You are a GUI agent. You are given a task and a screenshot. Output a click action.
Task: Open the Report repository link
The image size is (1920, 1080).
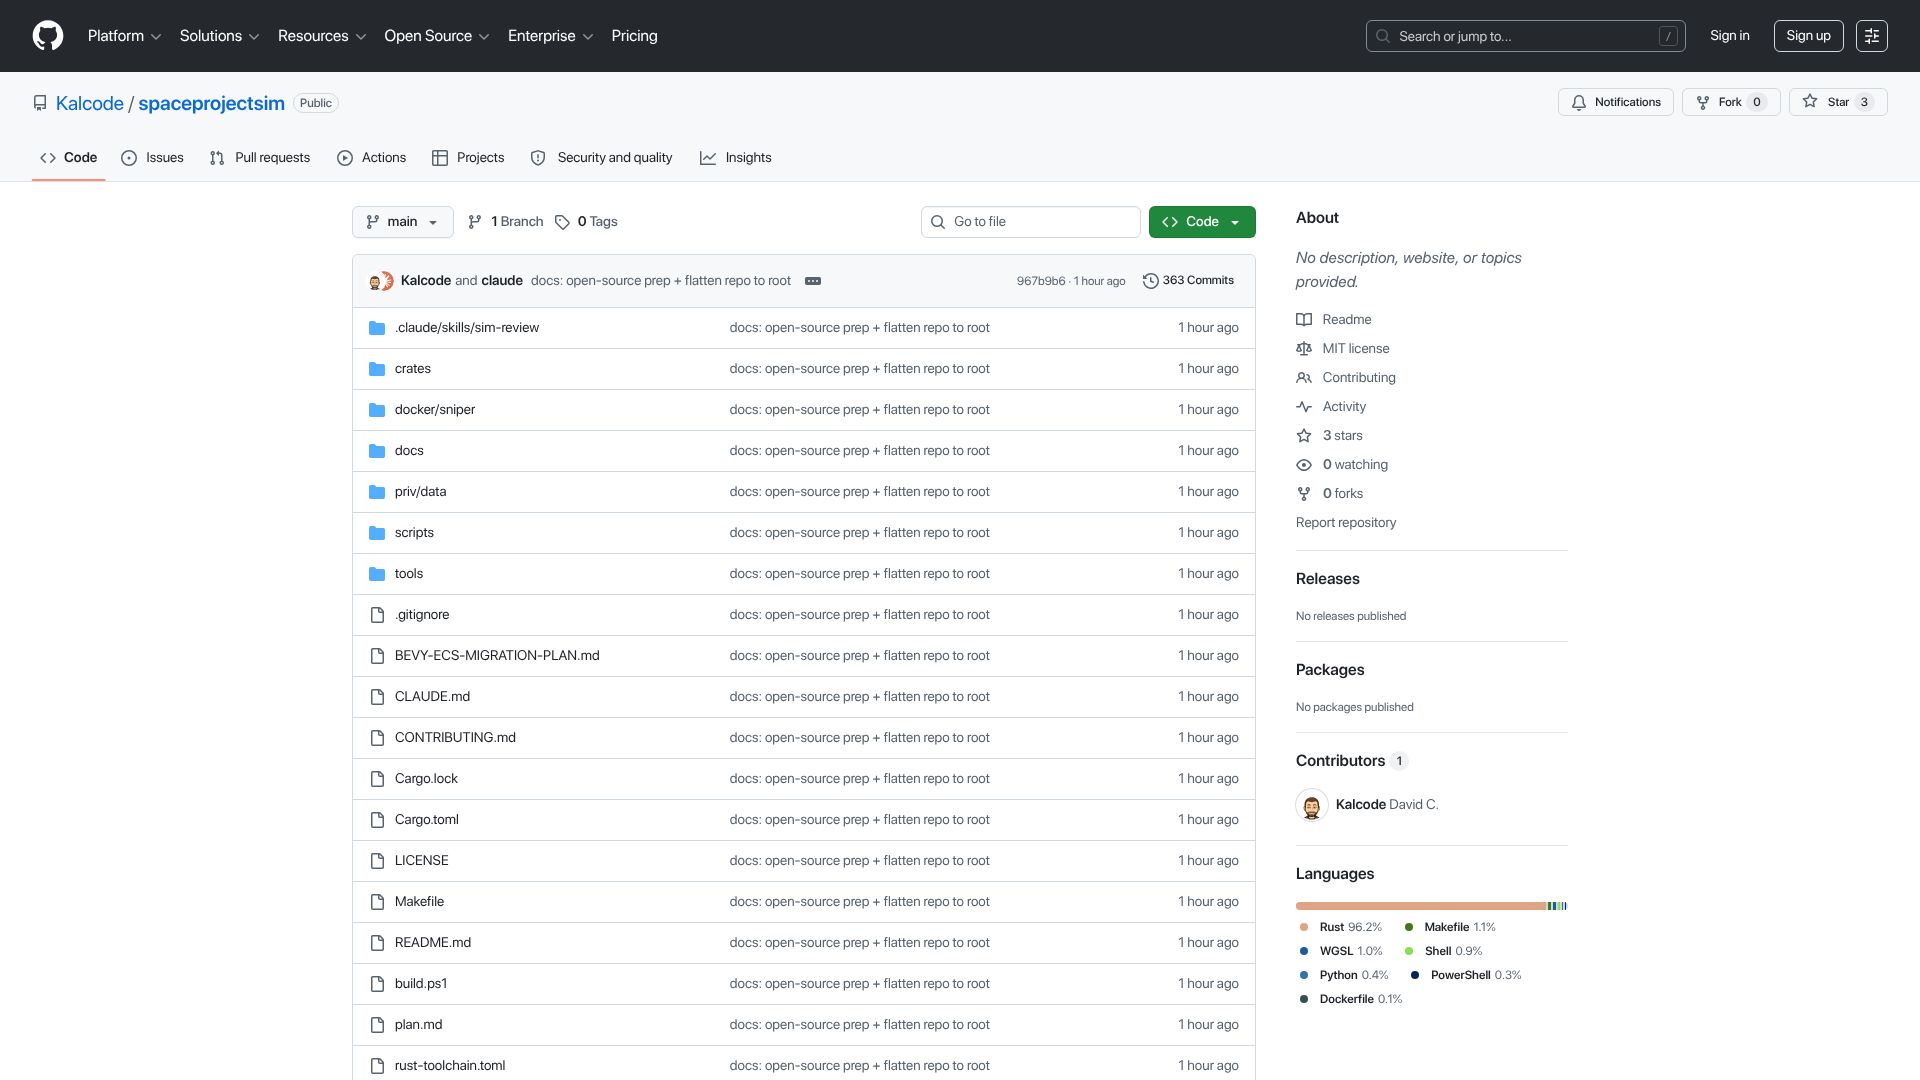click(1345, 523)
